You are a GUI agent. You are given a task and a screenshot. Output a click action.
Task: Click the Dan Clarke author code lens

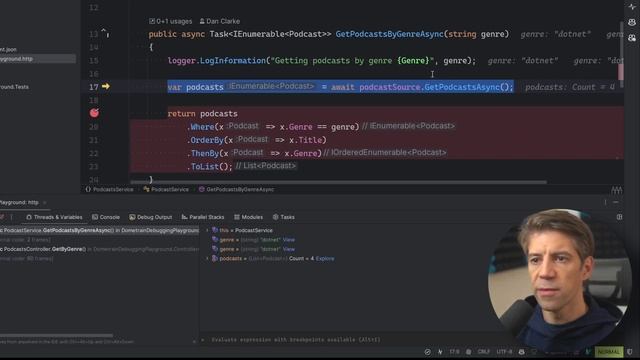[220, 21]
